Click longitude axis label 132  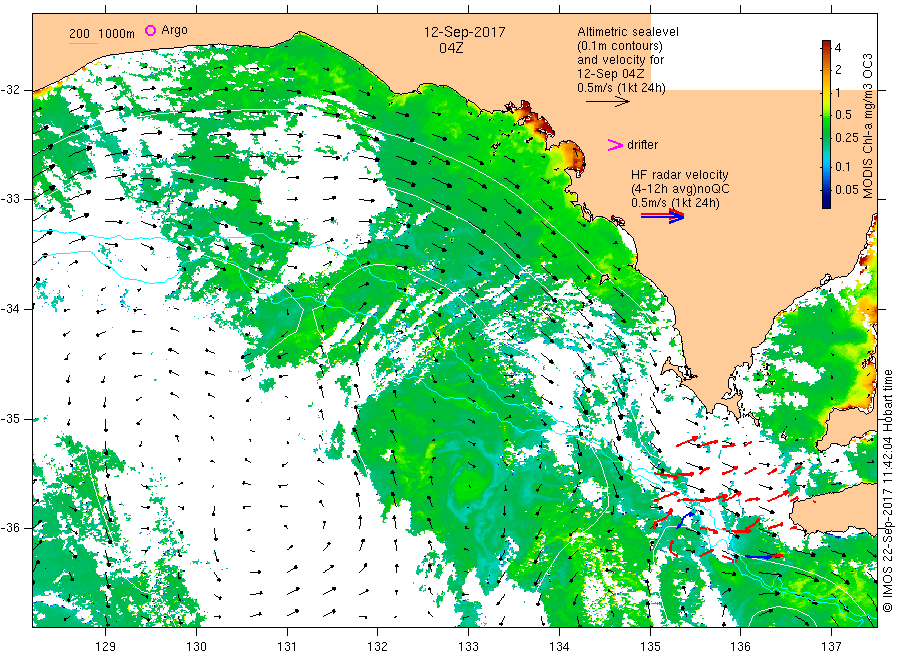[x=378, y=647]
